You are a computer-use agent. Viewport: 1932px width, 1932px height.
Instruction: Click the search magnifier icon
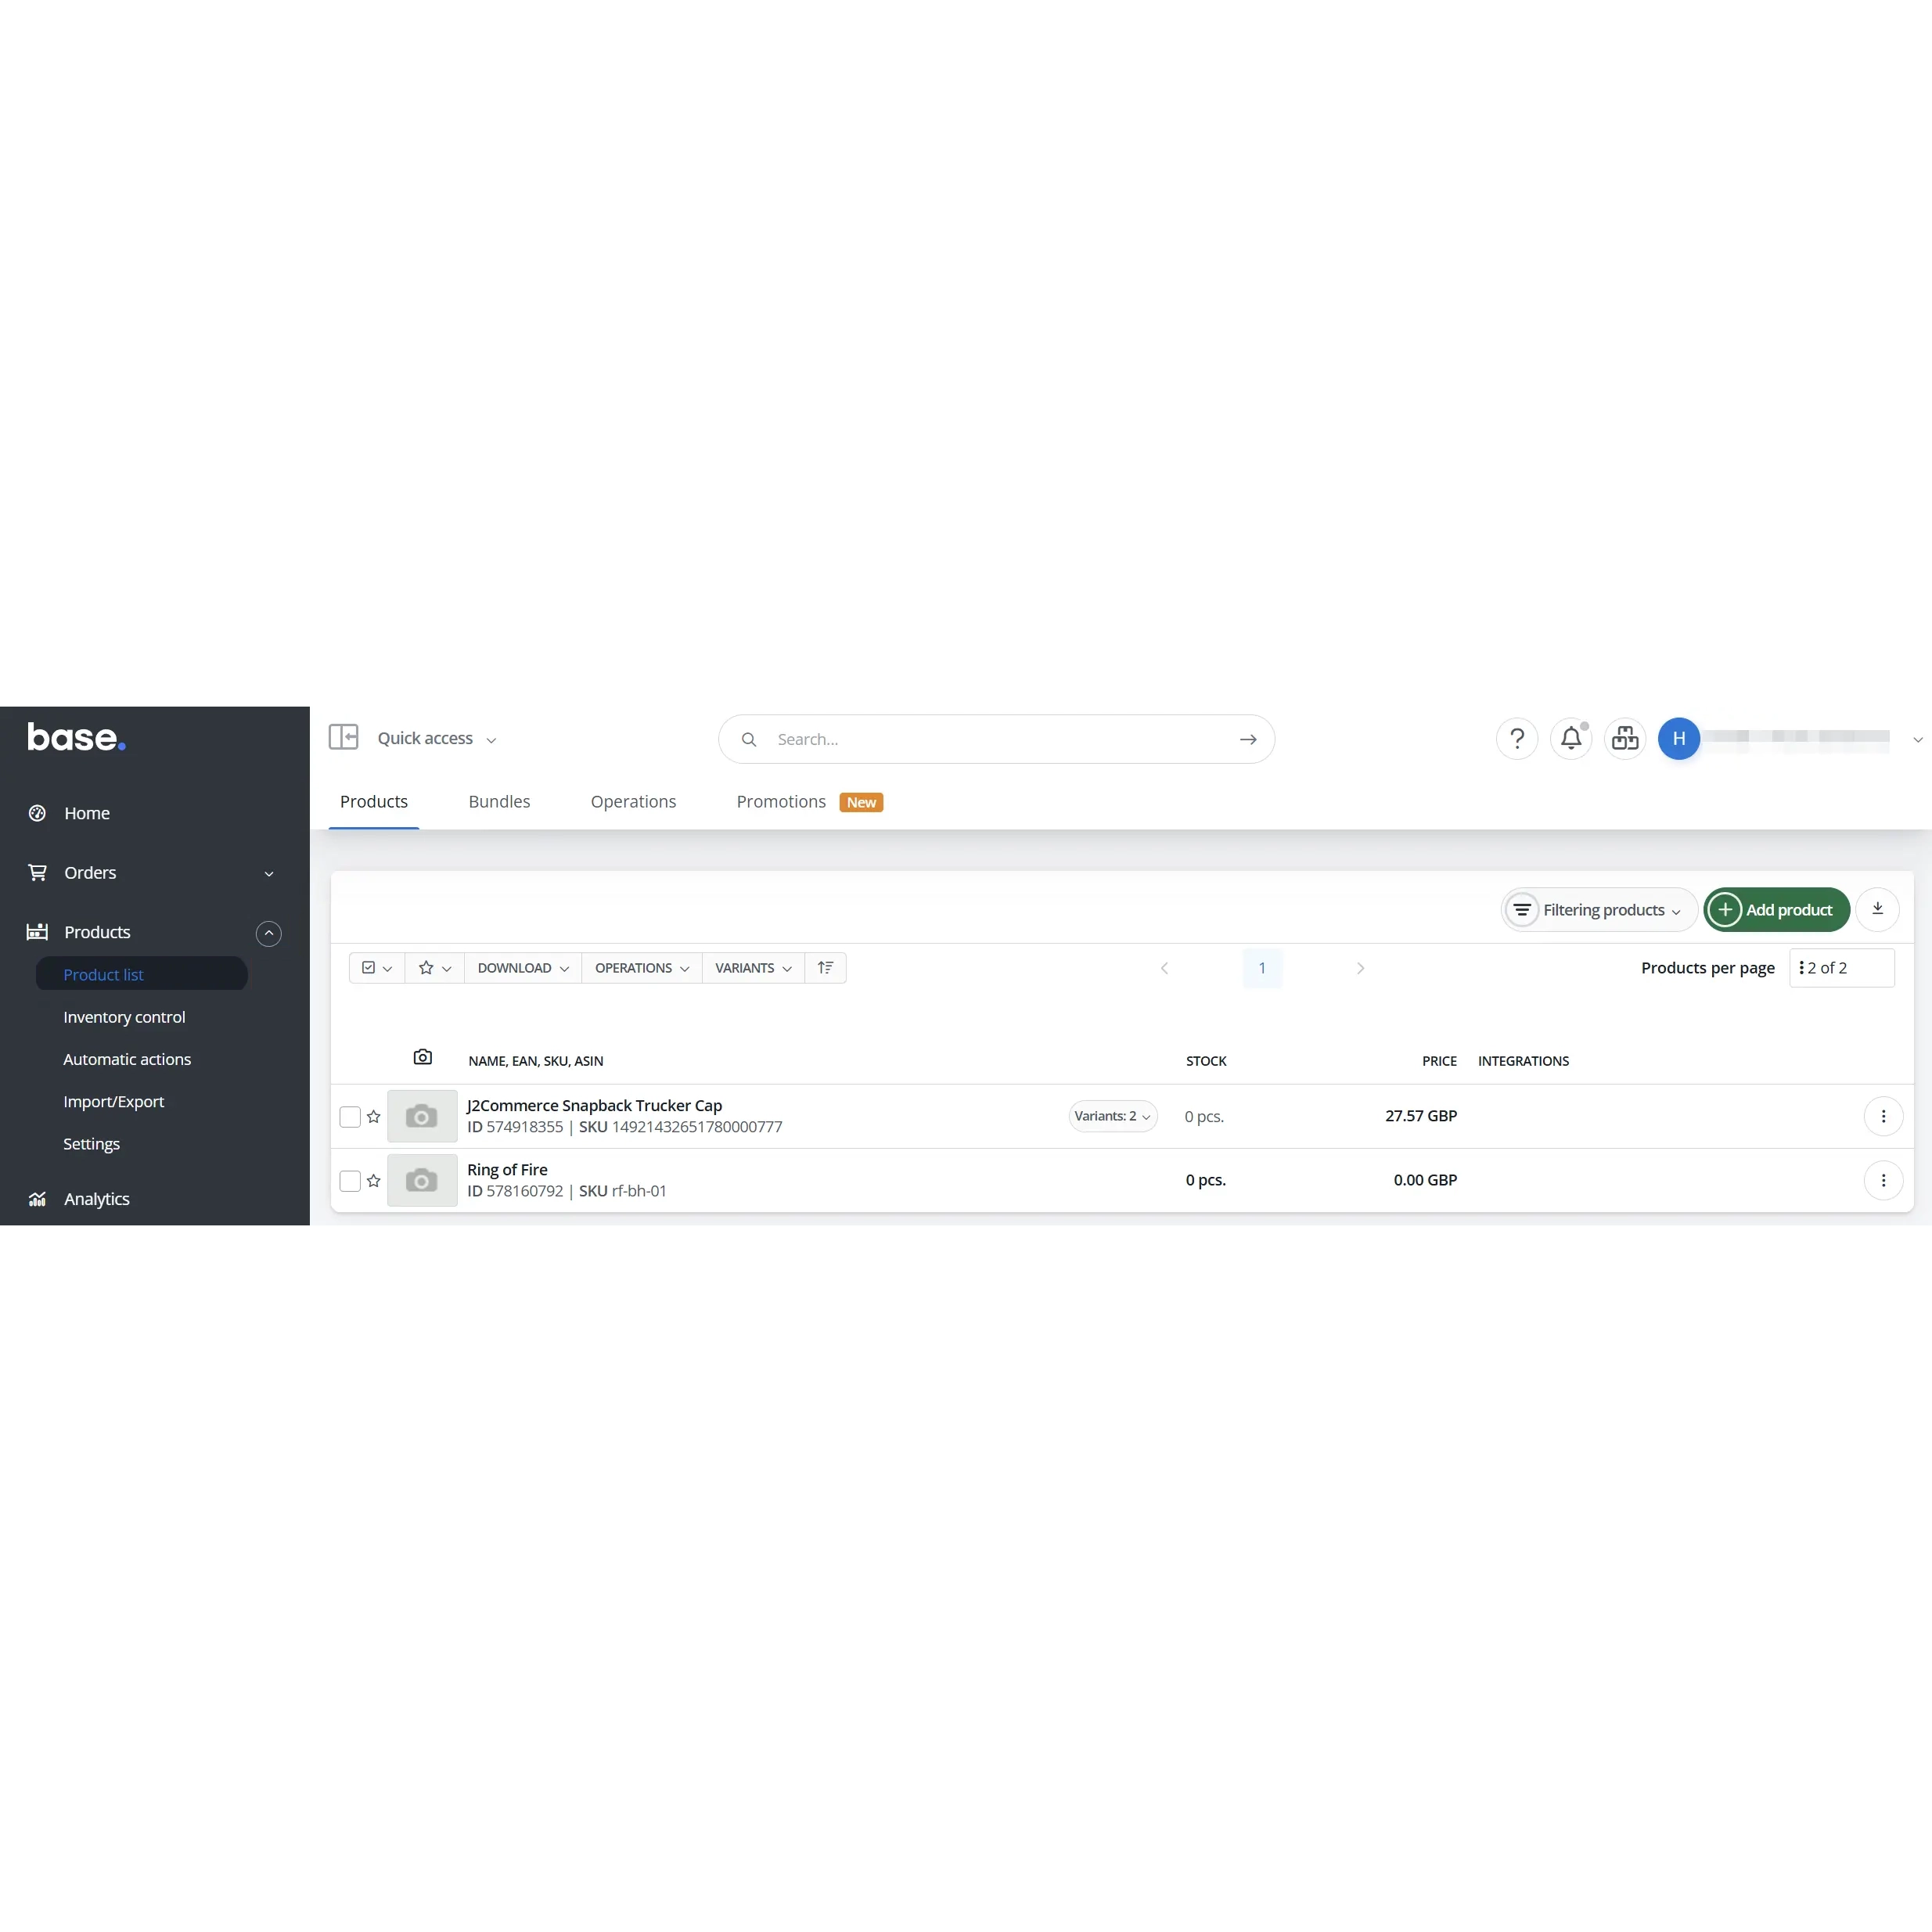pos(748,739)
